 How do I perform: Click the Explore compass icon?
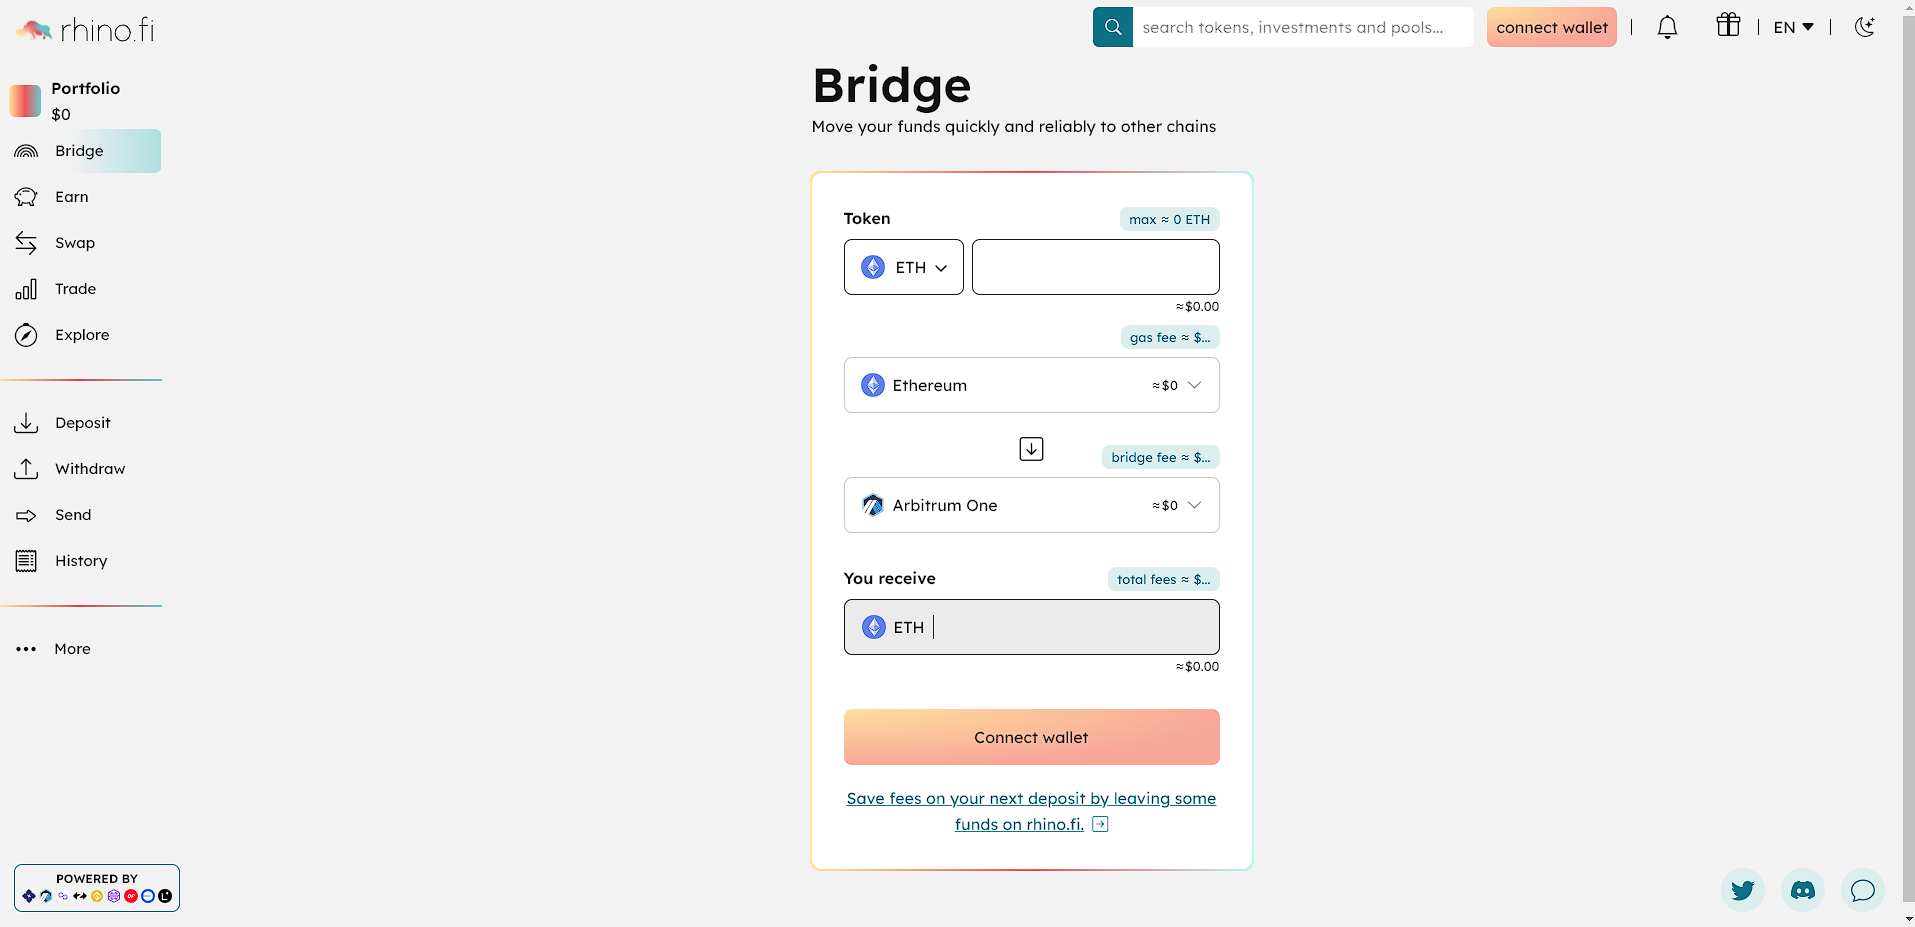(26, 335)
